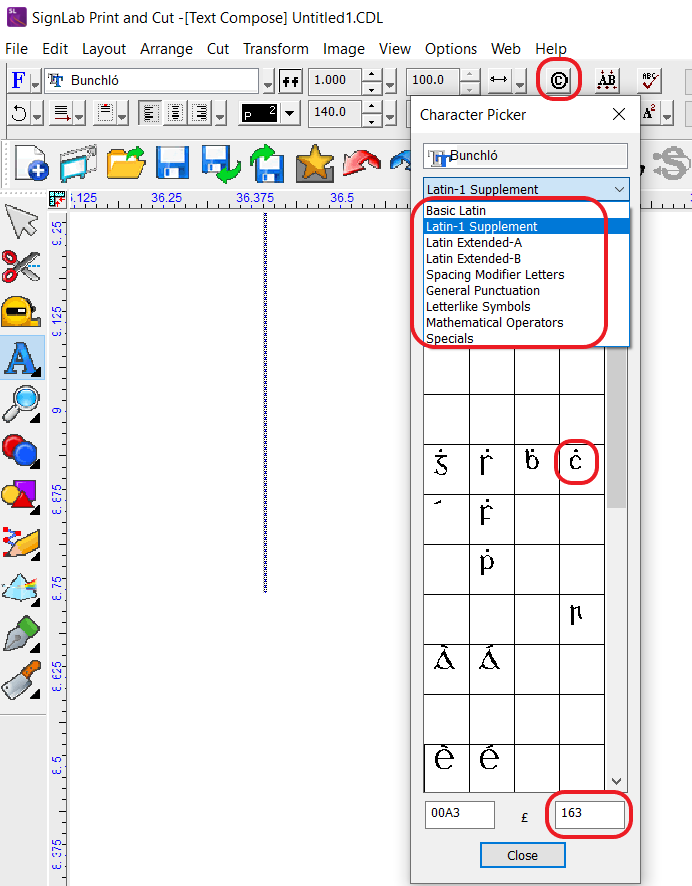This screenshot has width=692, height=886.
Task: Select the red and blue circles tool
Action: click(20, 451)
